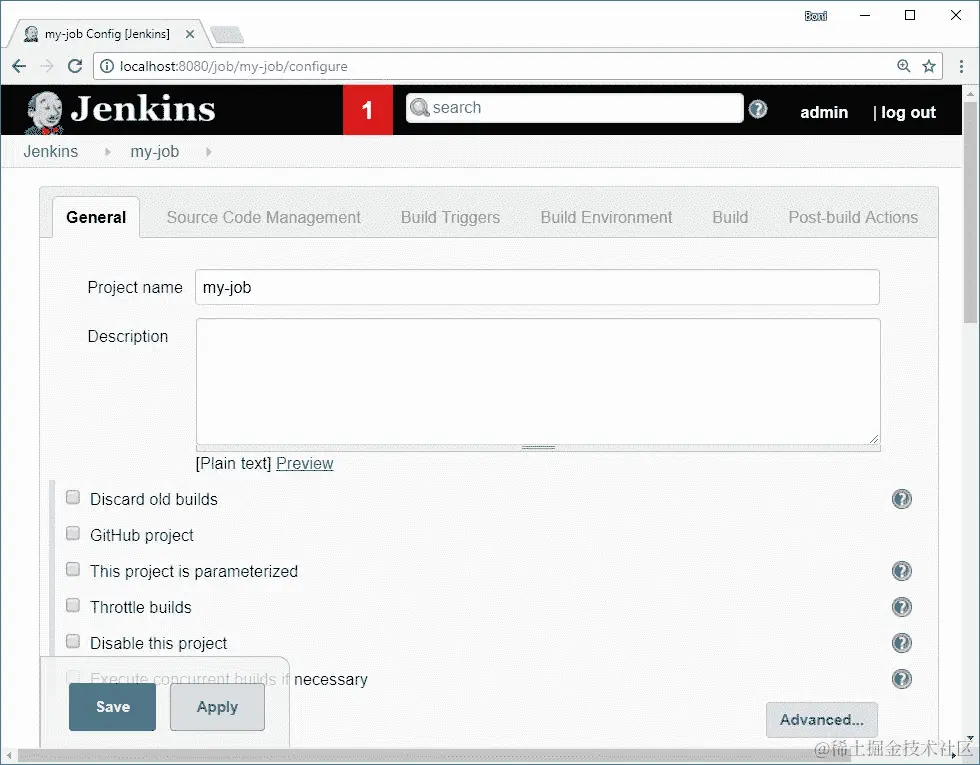Open the Chrome three-dot menu
This screenshot has width=980, height=765.
961,66
